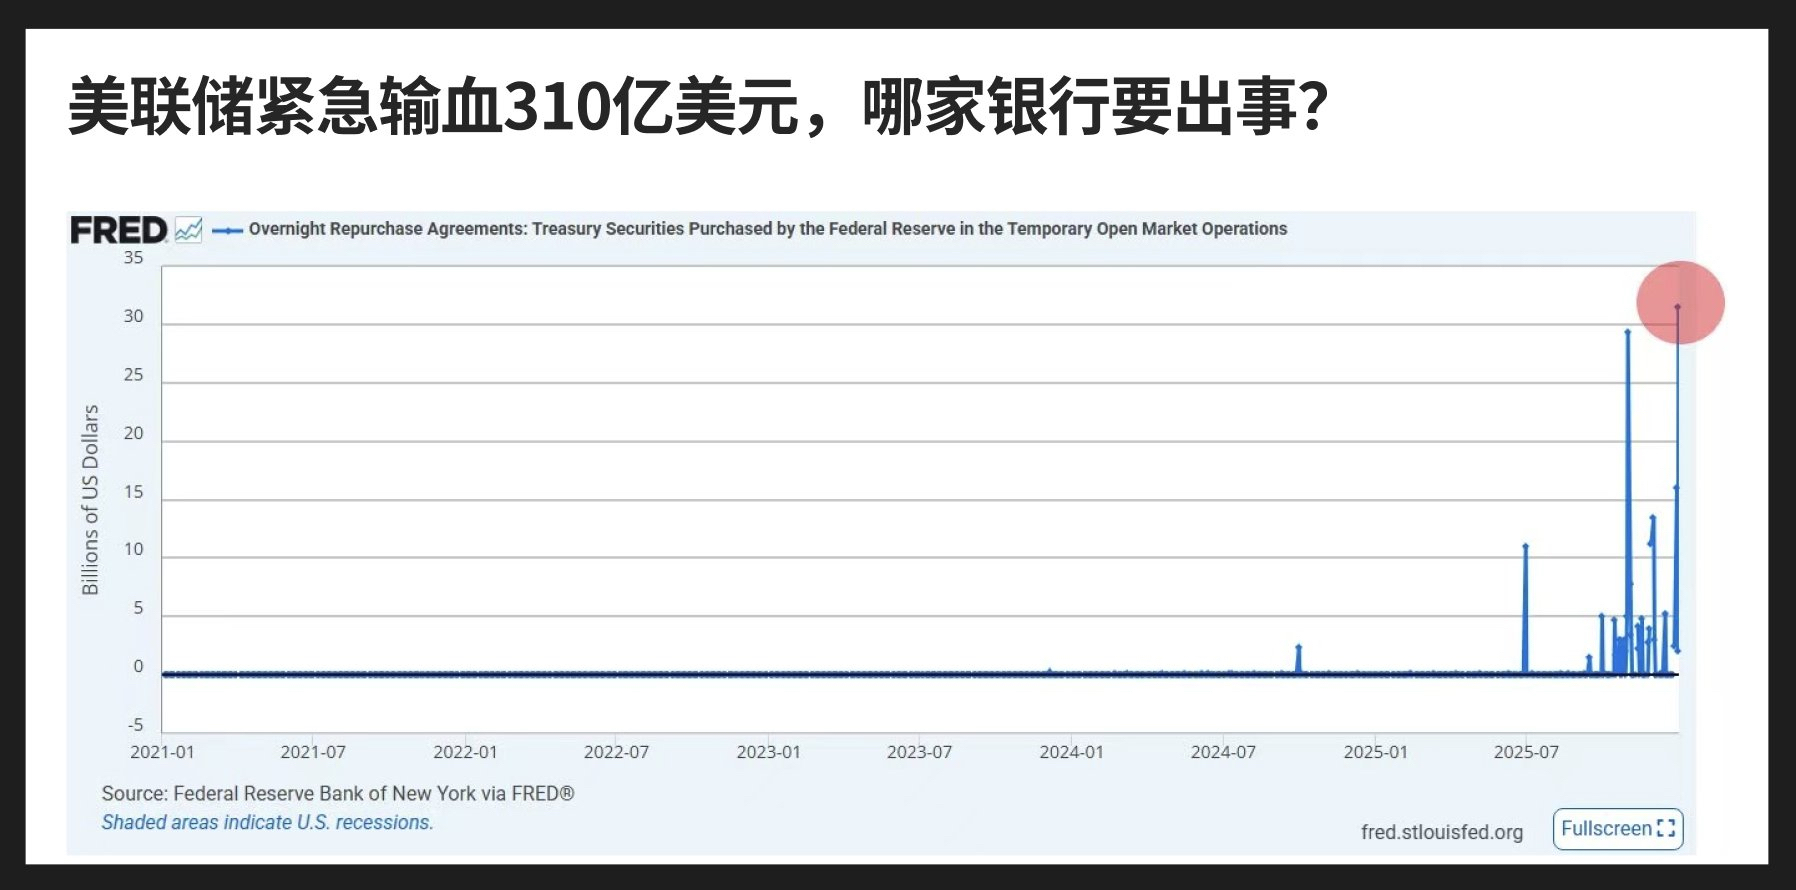Select the spike peak just under 30 billion

[1627, 332]
